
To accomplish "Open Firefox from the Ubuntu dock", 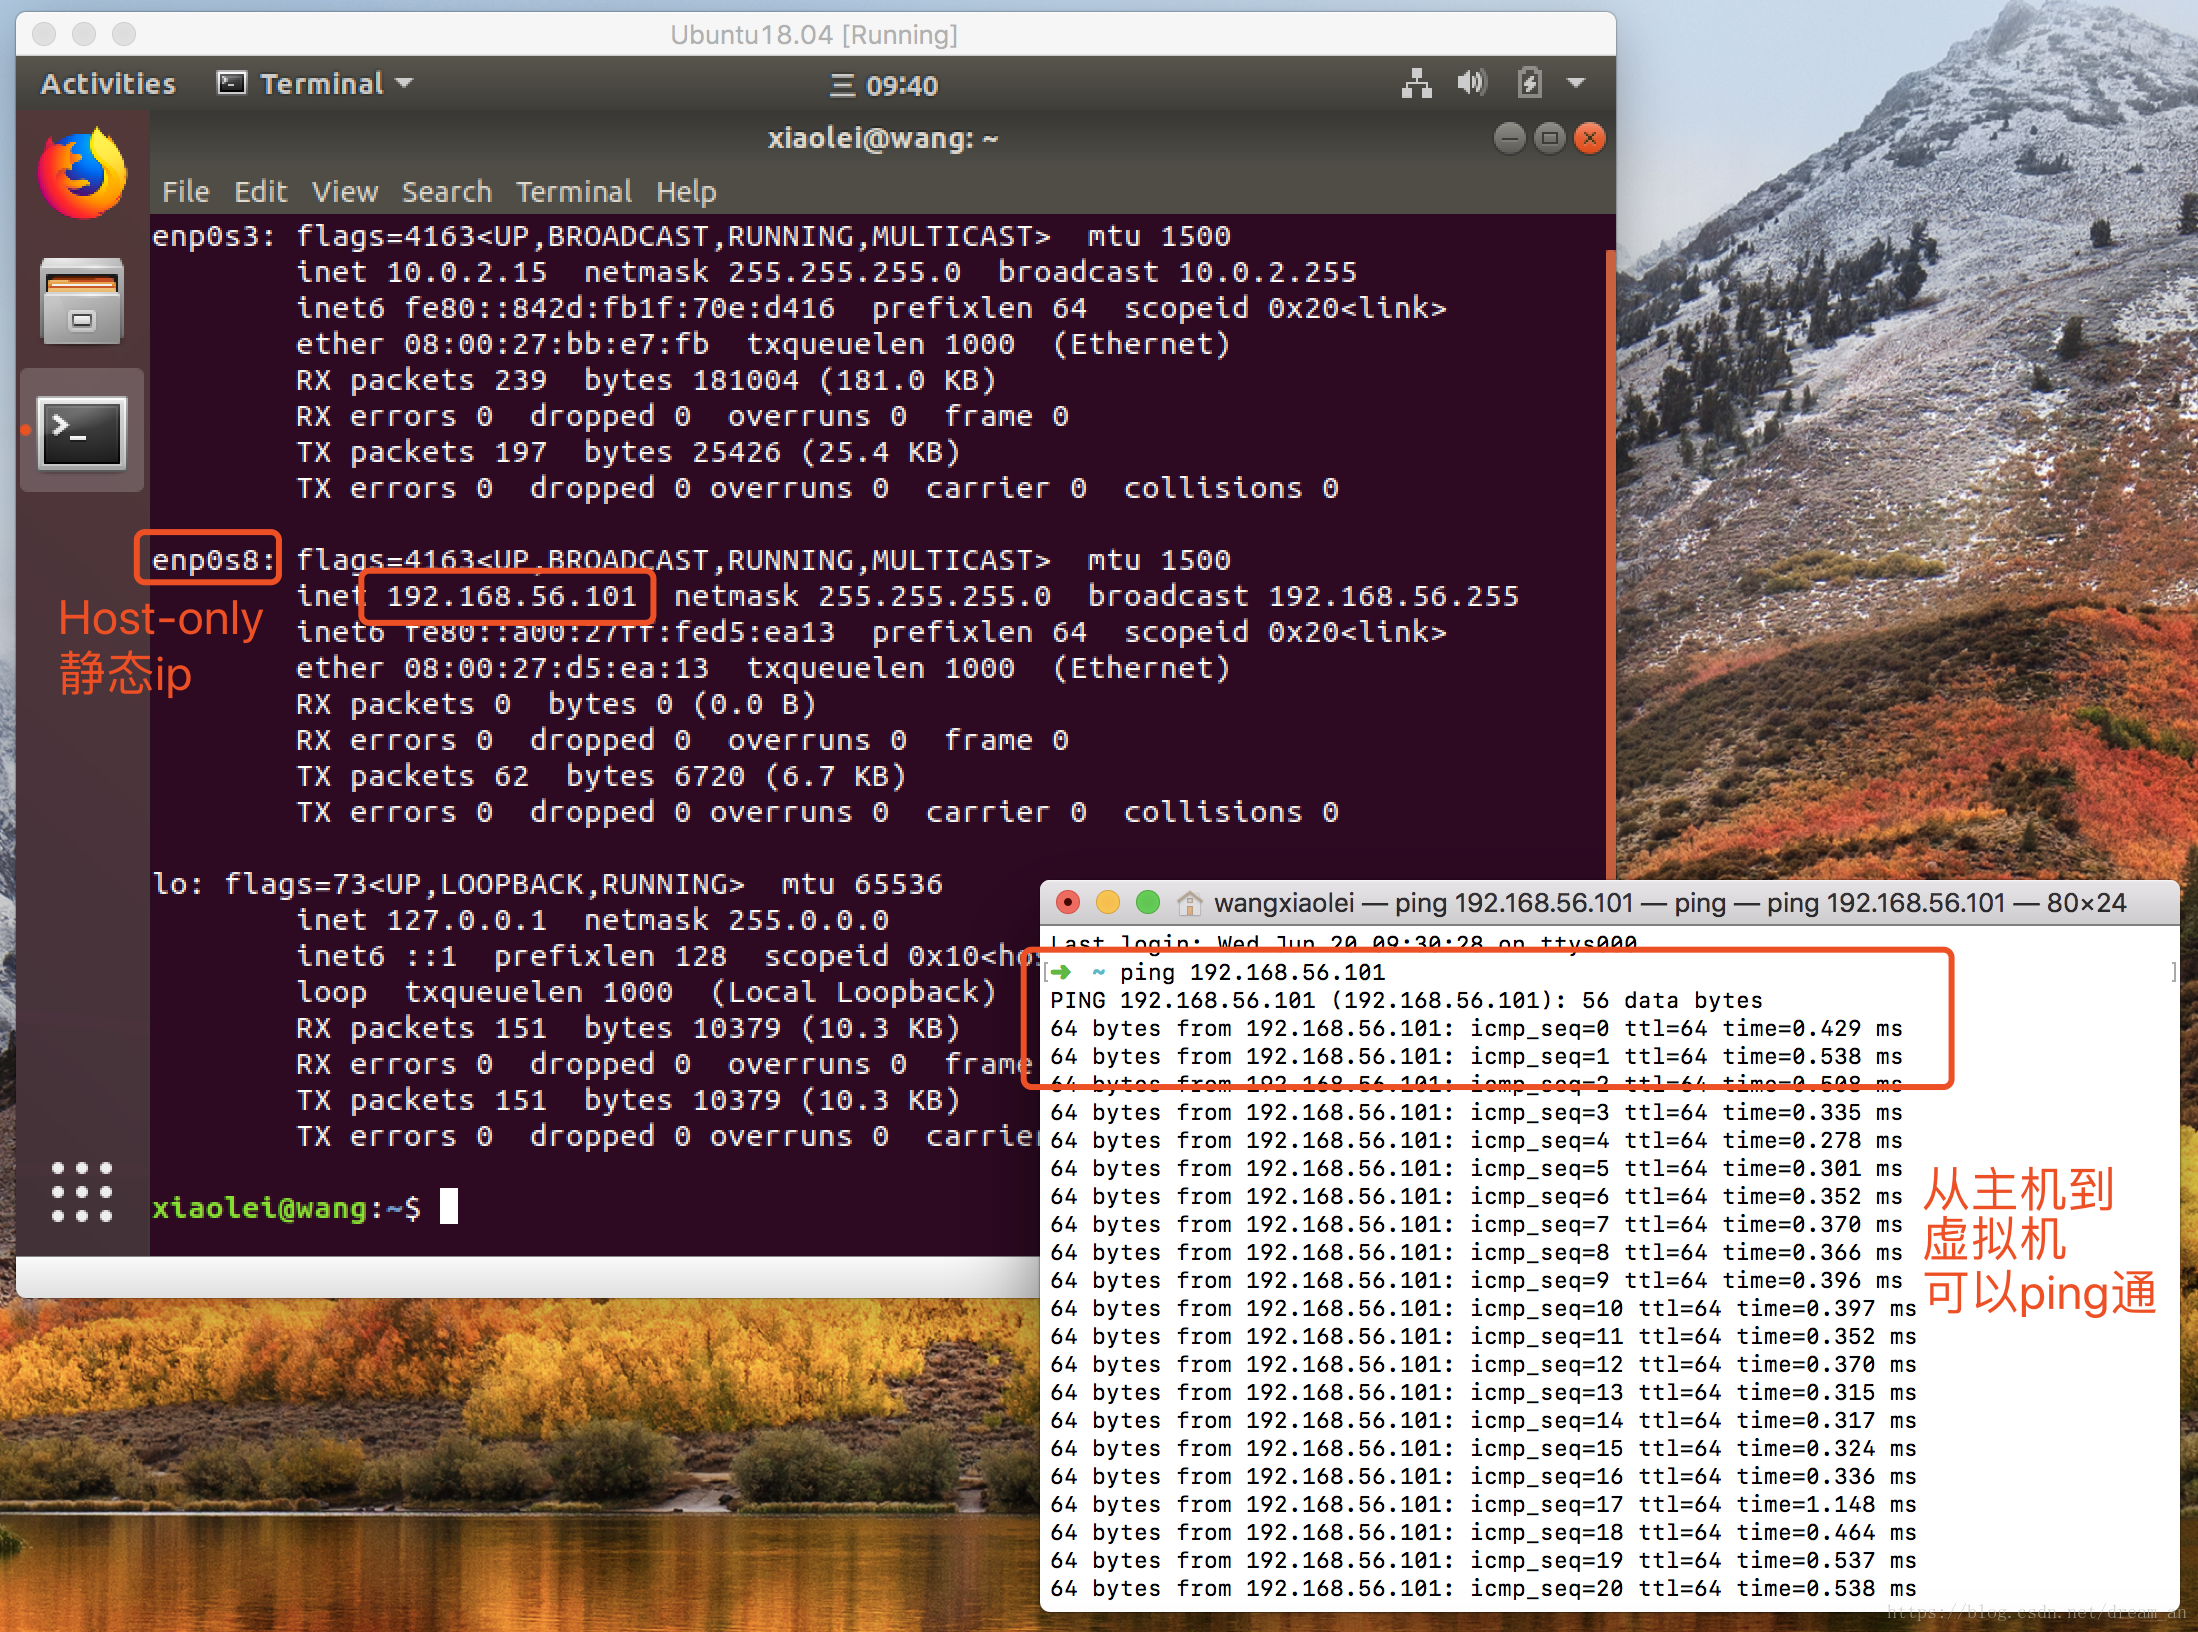I will click(x=82, y=173).
